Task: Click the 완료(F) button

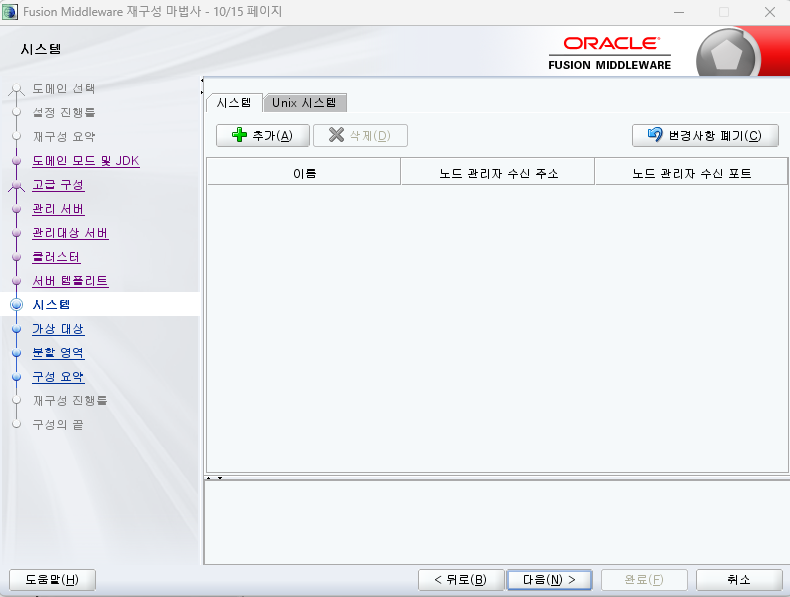Action: click(x=644, y=580)
